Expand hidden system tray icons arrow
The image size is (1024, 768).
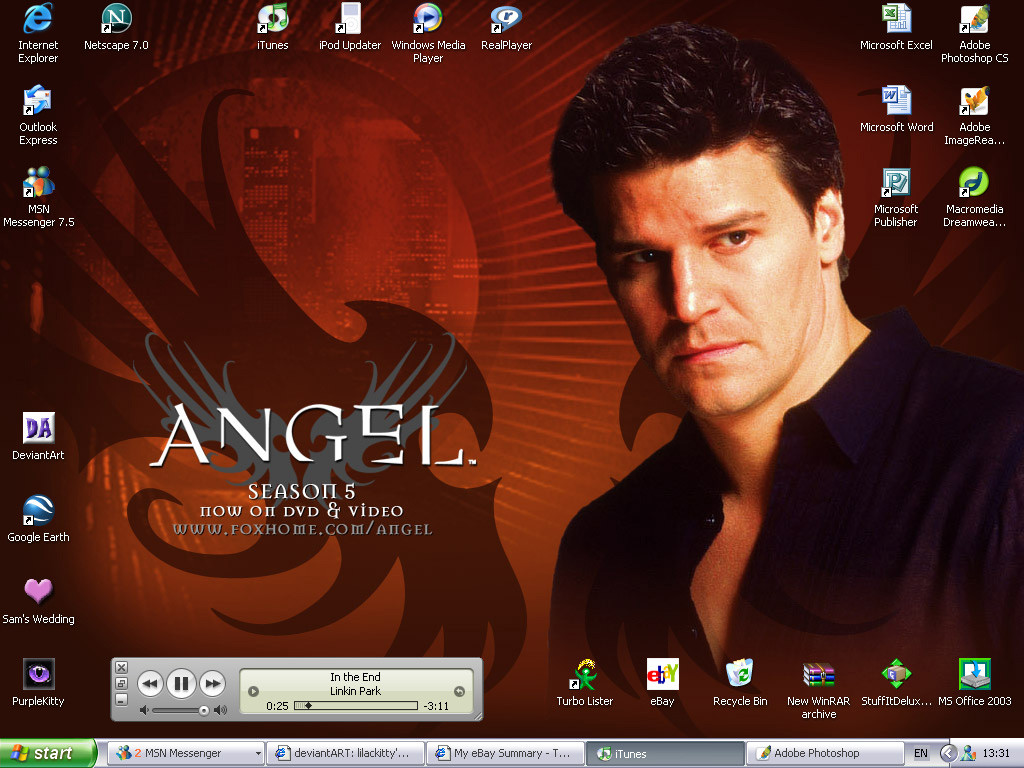(x=948, y=753)
